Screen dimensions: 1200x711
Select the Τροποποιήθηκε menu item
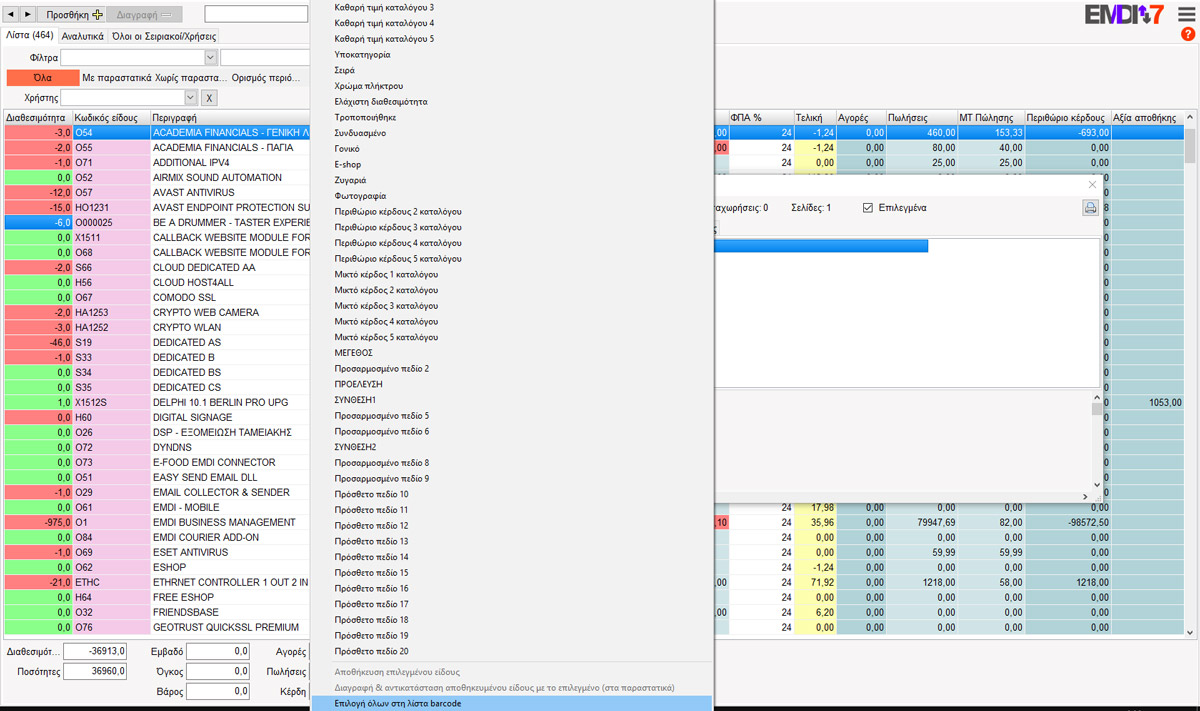(511, 117)
